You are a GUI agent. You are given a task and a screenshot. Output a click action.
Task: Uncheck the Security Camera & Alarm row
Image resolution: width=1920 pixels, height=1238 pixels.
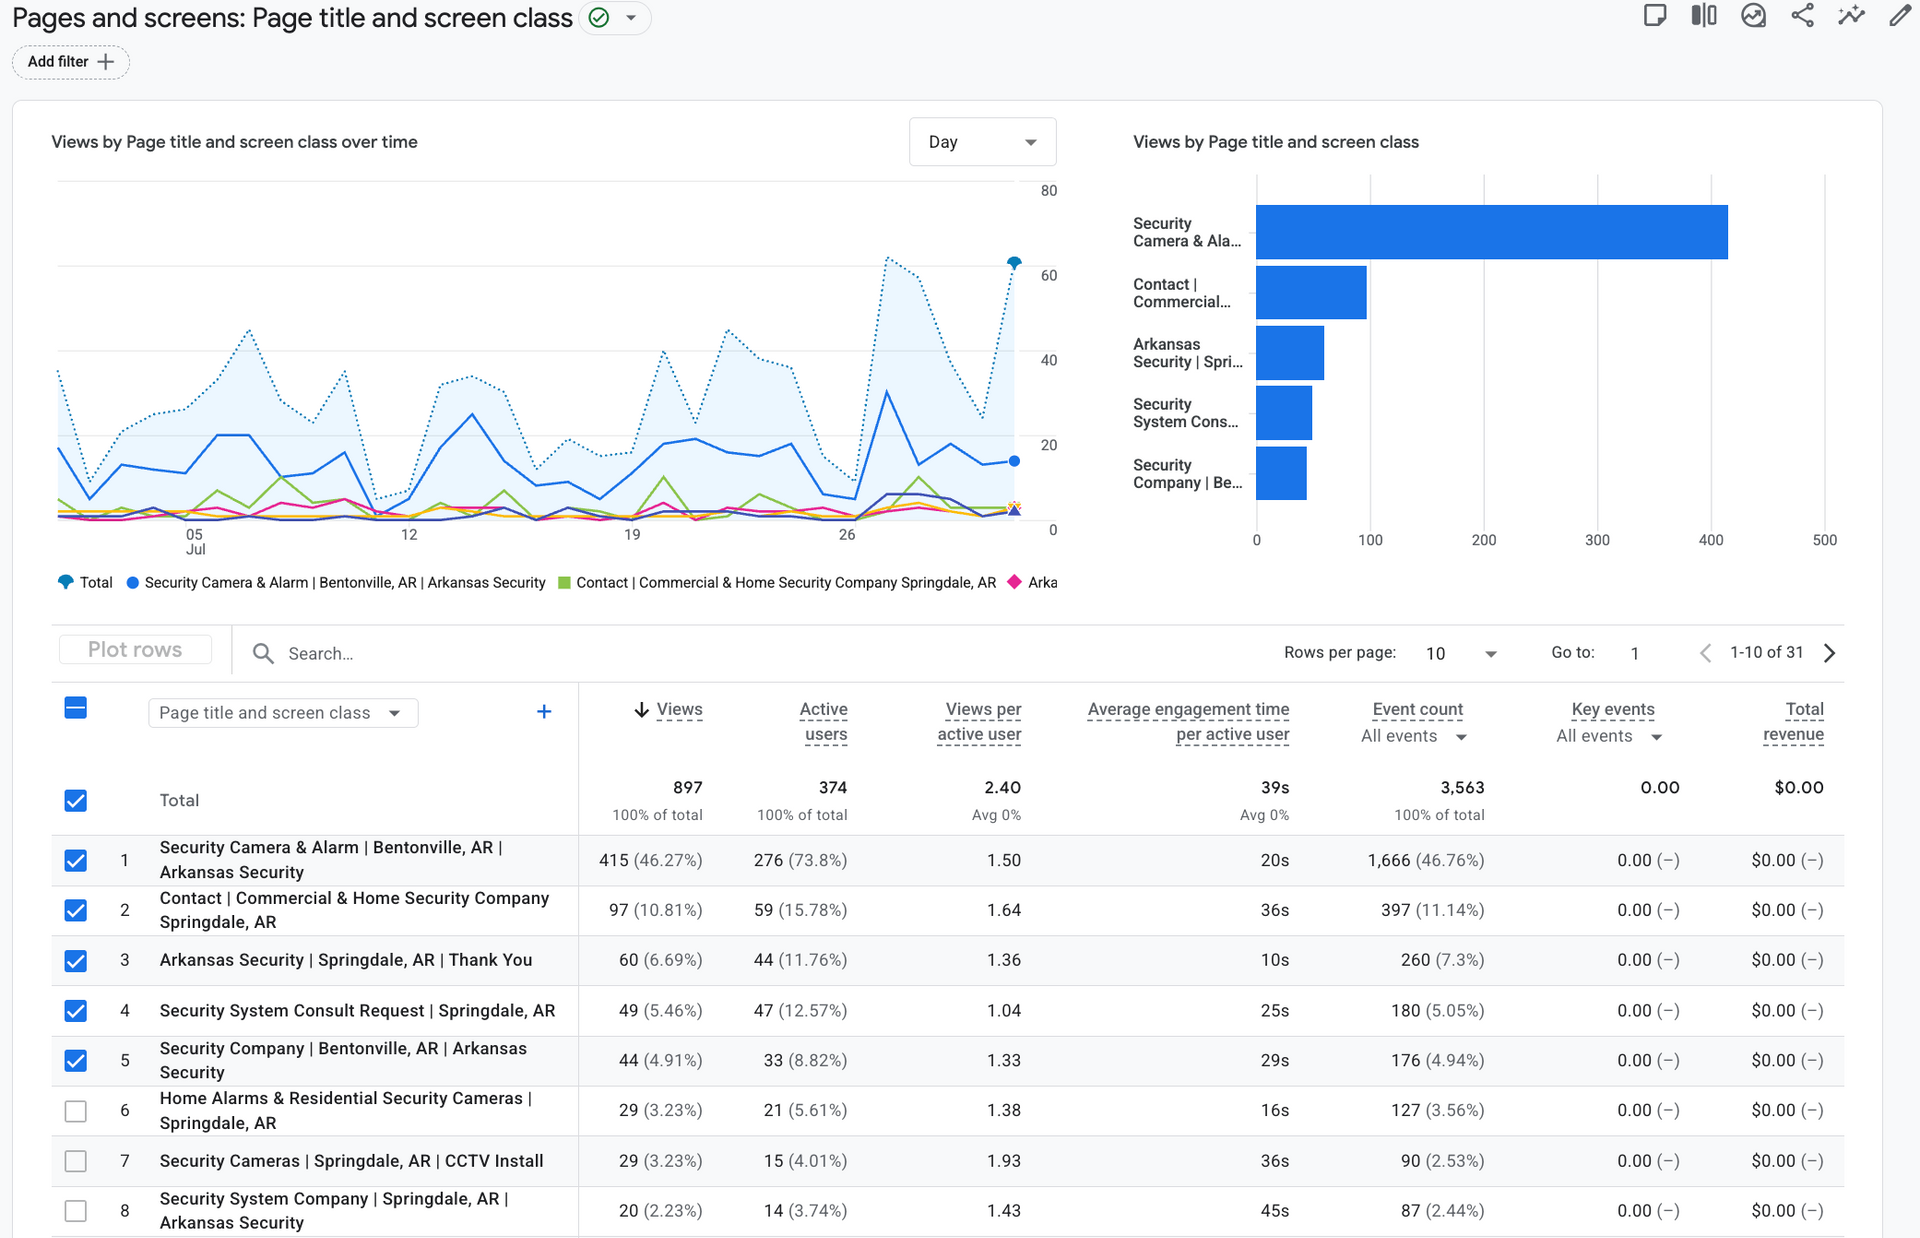(76, 860)
